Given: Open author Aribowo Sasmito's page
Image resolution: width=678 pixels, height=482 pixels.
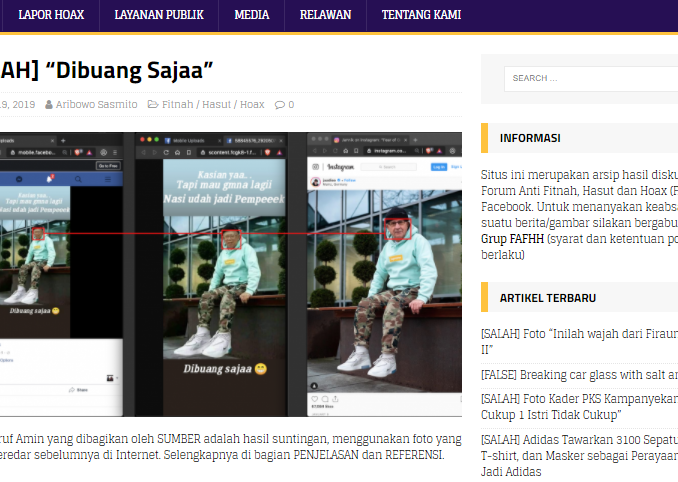Looking at the screenshot, I should [x=96, y=105].
